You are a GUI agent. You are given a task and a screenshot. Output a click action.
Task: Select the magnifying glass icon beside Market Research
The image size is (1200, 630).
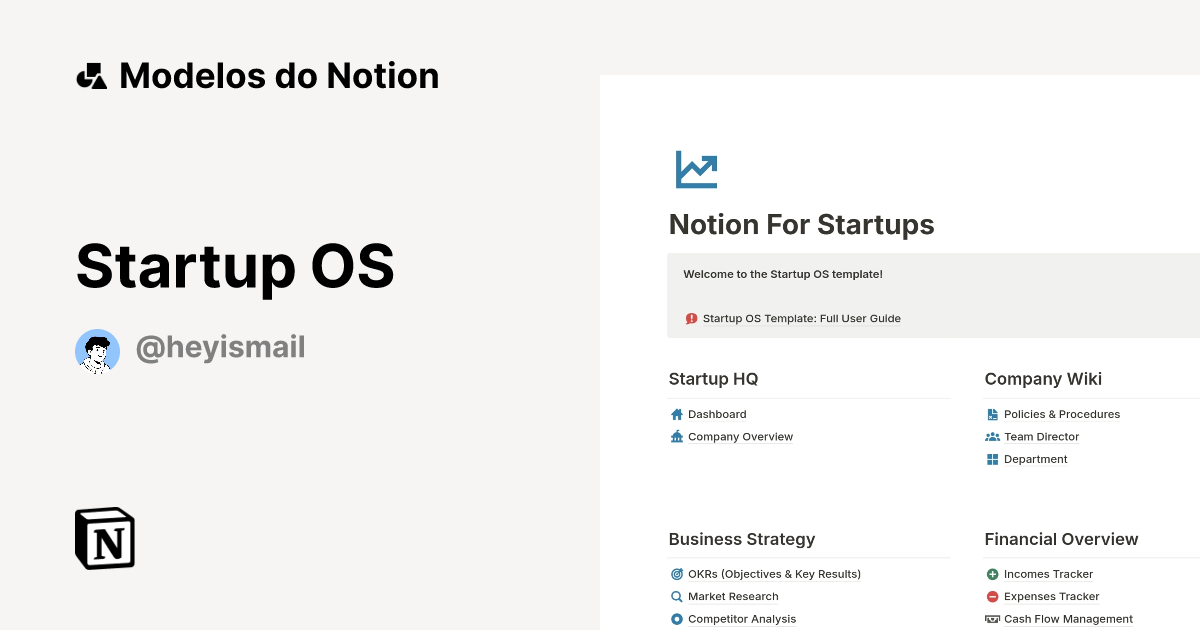677,596
